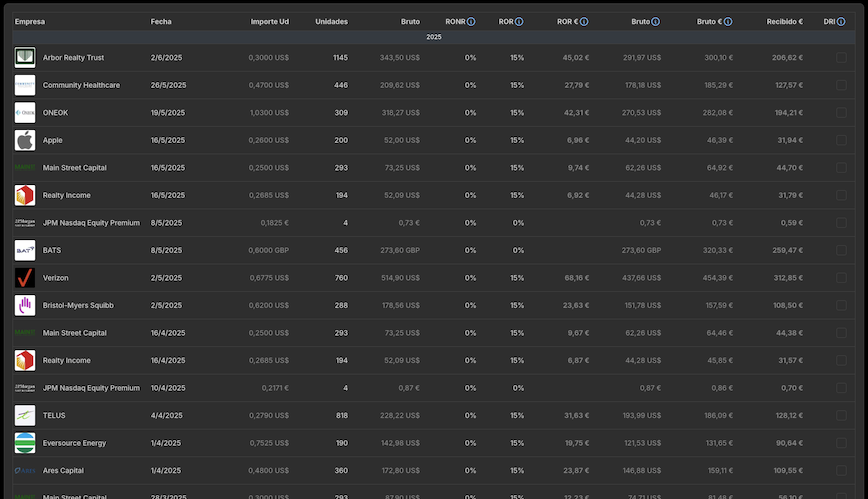Viewport: 868px width, 499px height.
Task: Check DRI box for Main Street Capital 16/5/2025
Action: point(841,167)
